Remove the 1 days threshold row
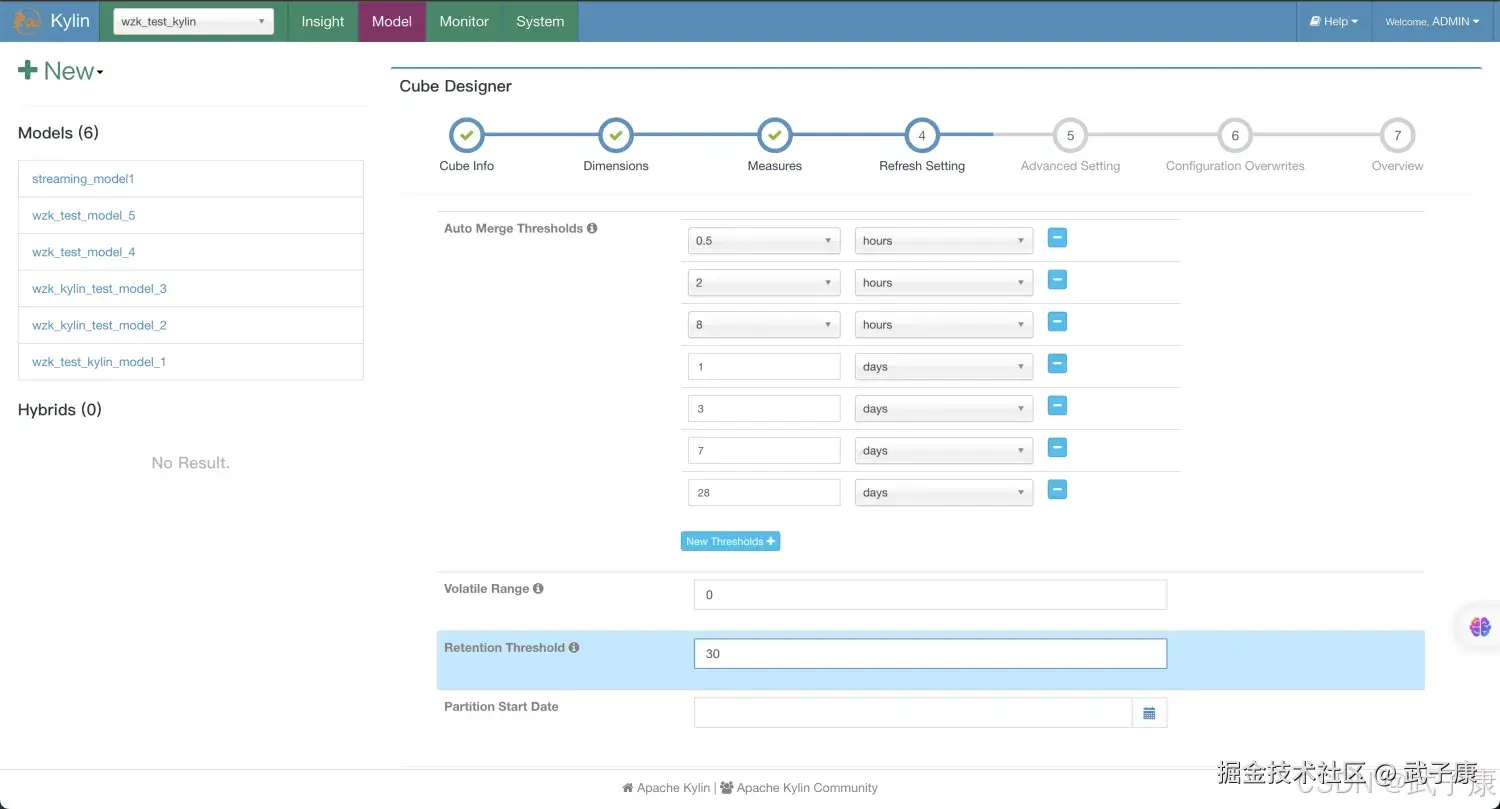 coord(1057,364)
